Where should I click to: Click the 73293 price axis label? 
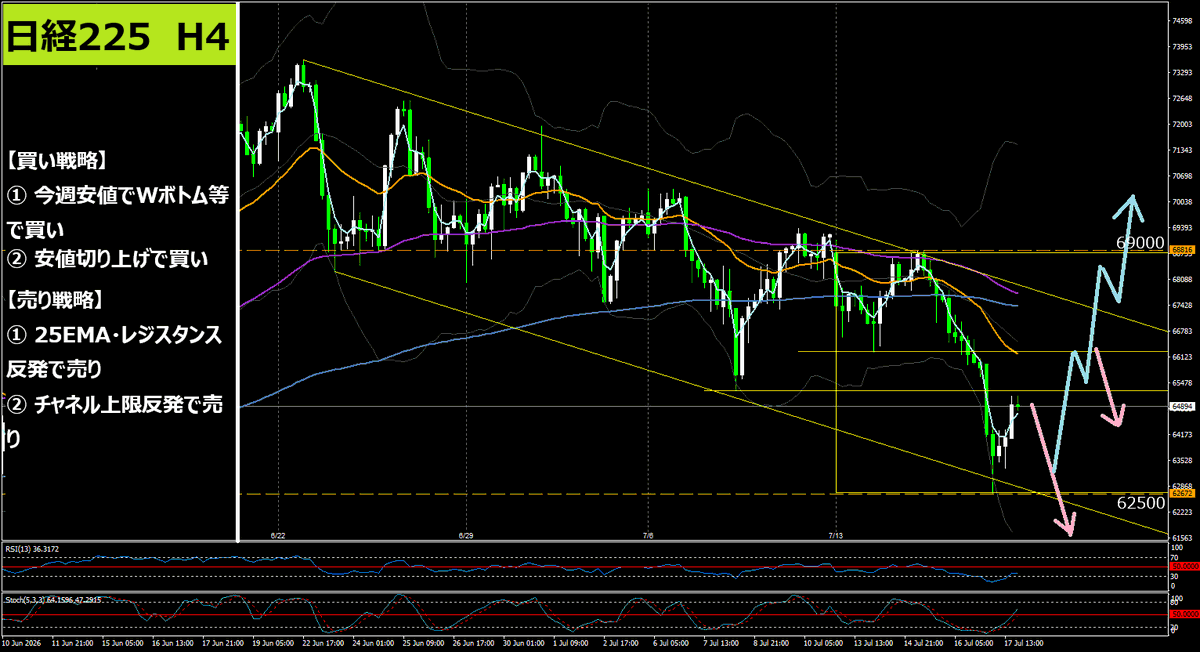click(1181, 73)
